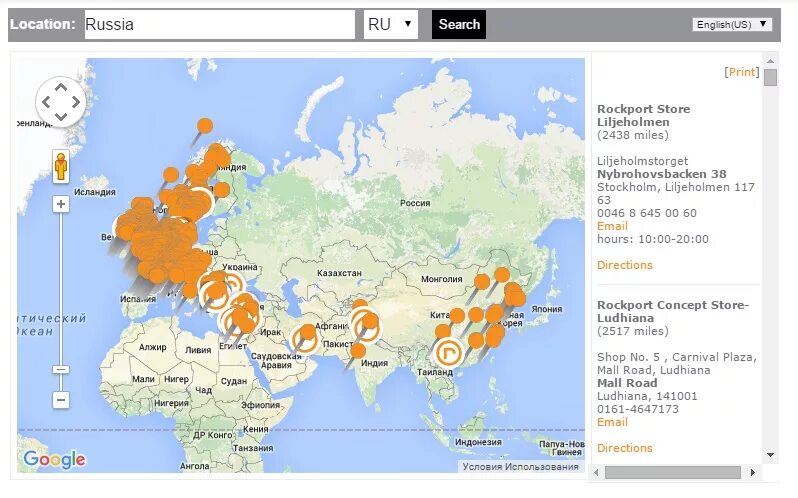Click the Россия label on the map
The image size is (798, 498).
click(x=415, y=203)
